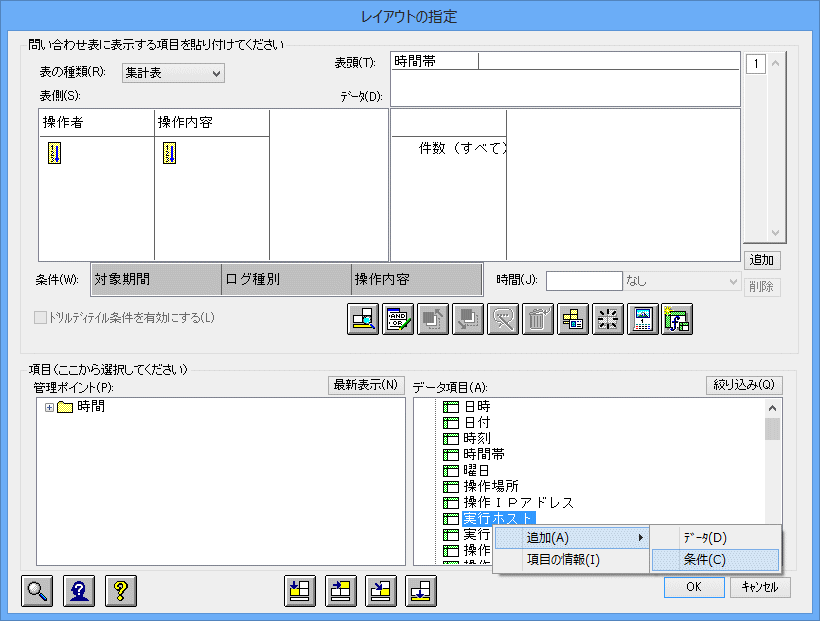Click the calendar period settings icon

[642, 319]
